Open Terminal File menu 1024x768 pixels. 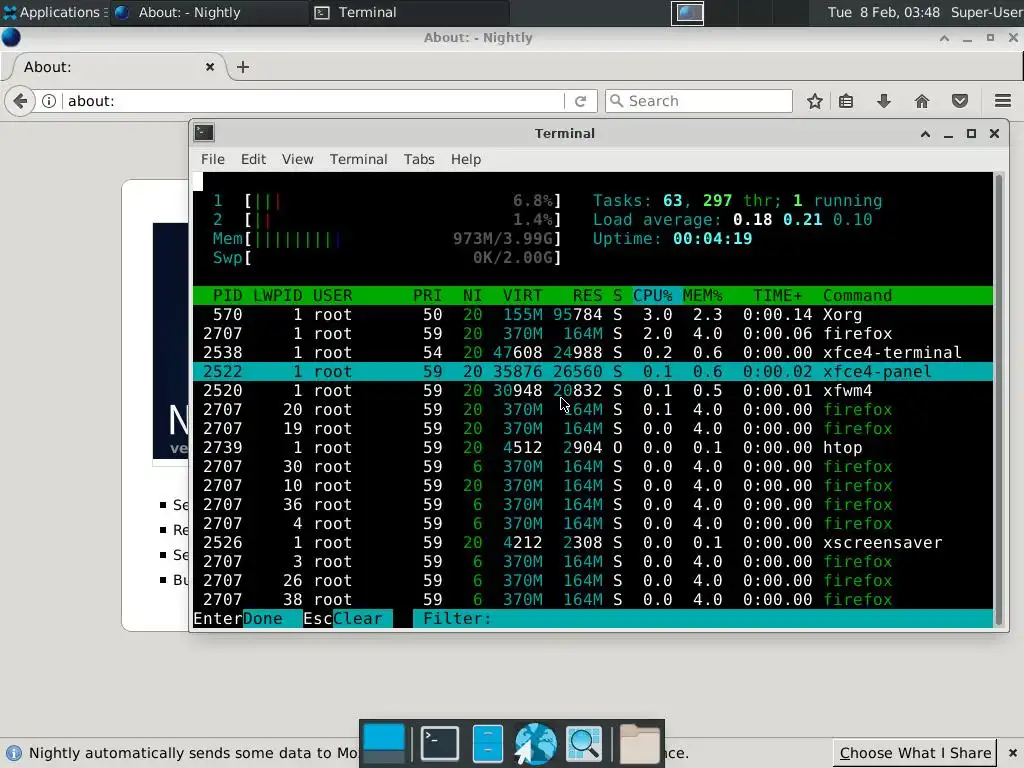coord(213,159)
